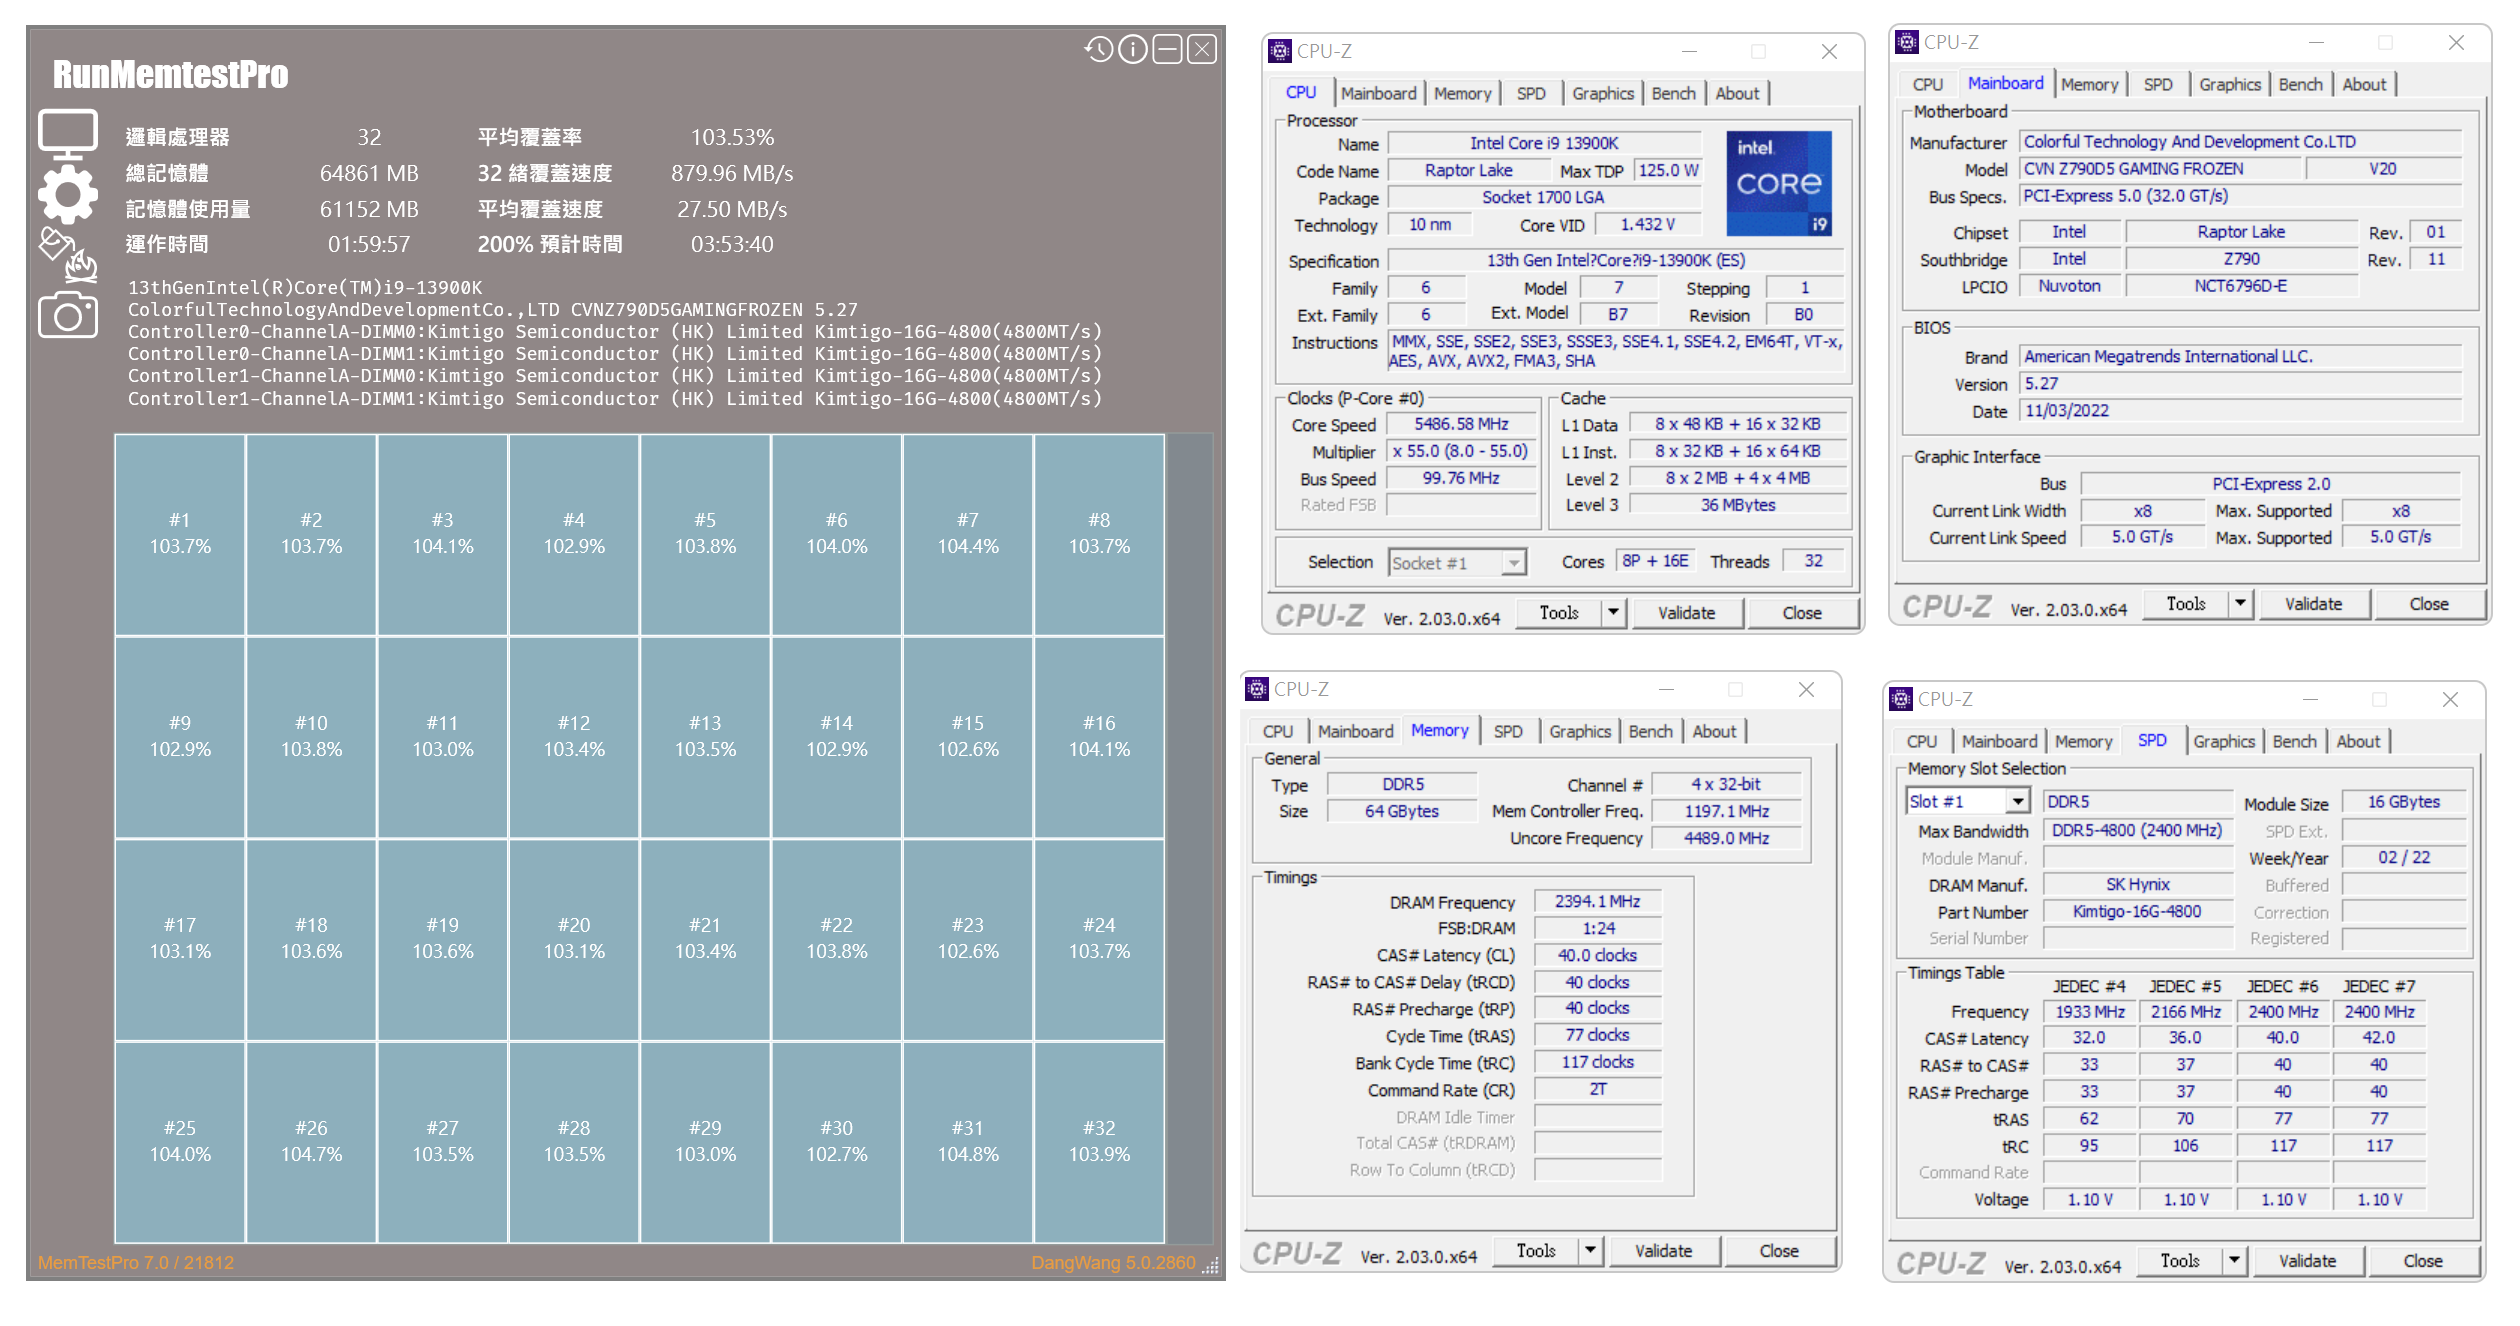Open the history clock icon in RunMemtestPro
2520x1326 pixels.
point(1098,49)
